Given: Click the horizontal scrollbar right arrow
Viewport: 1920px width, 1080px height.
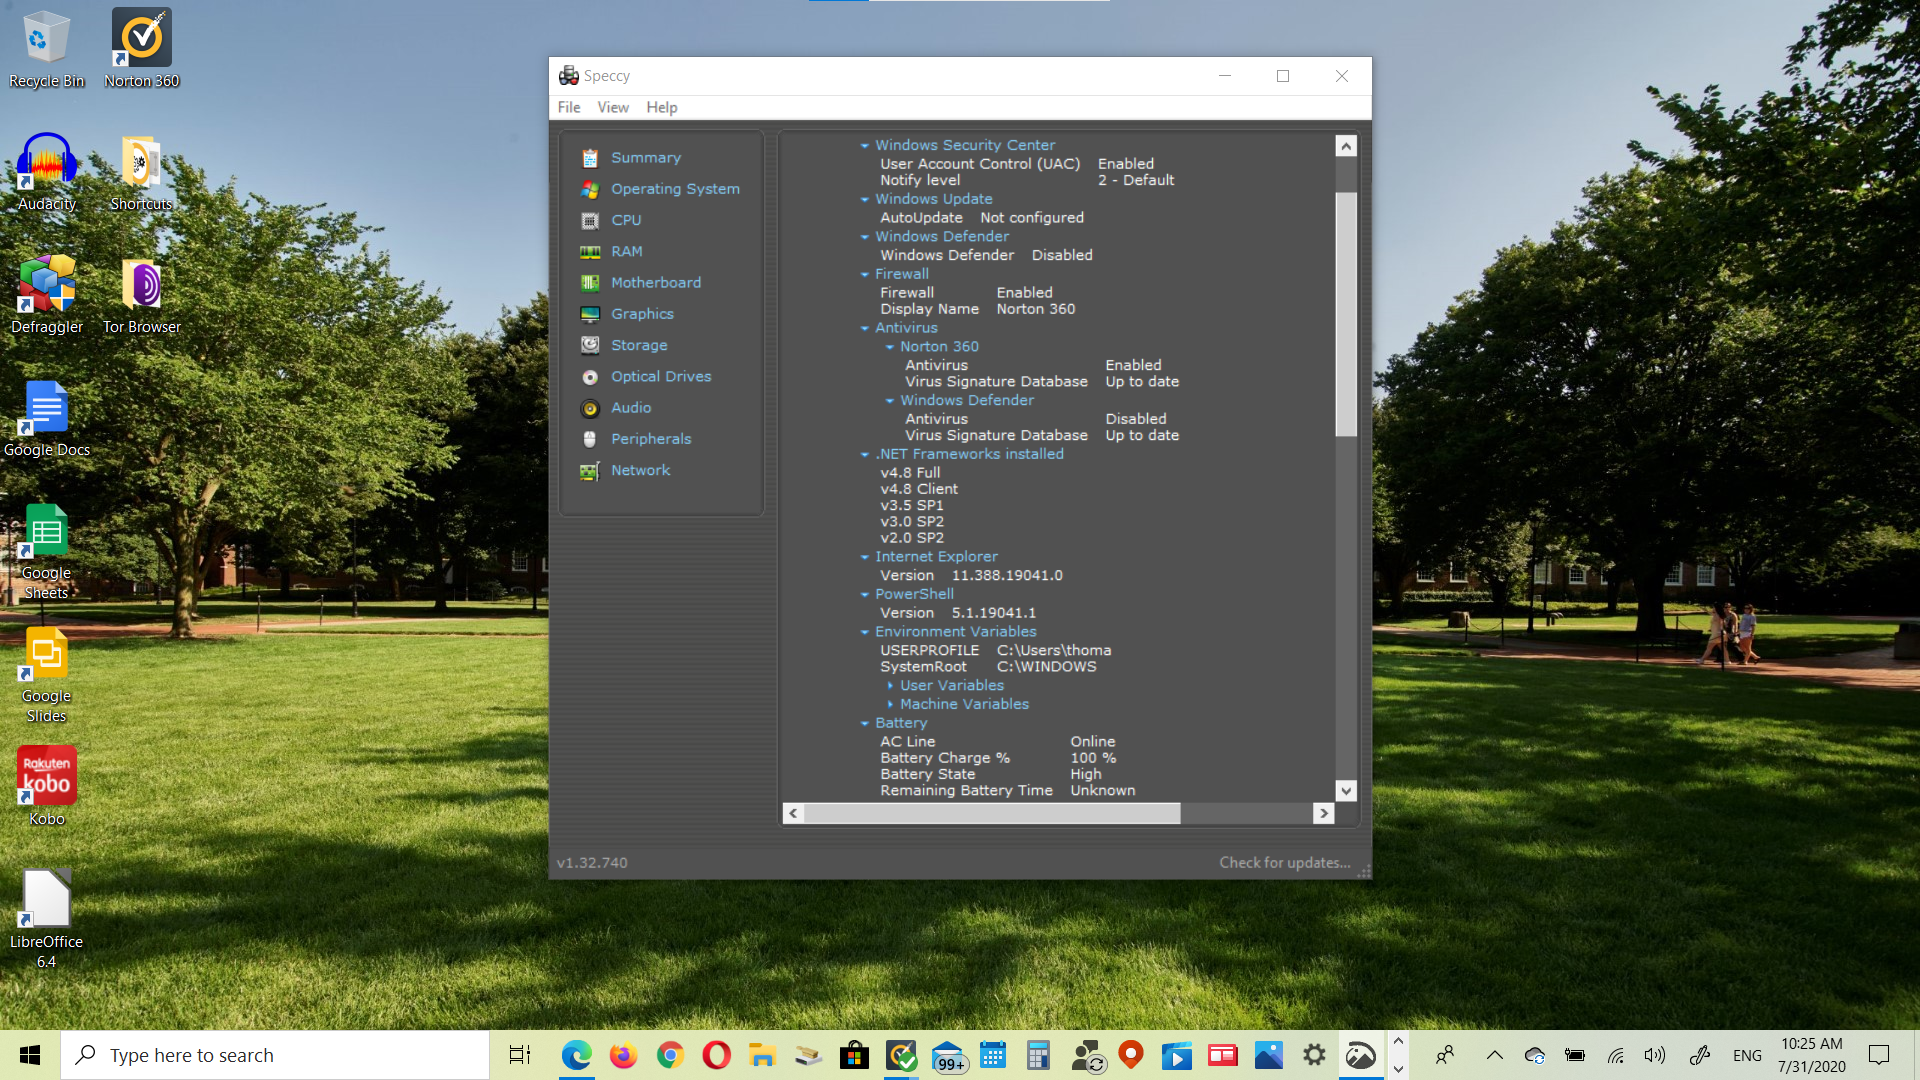Looking at the screenshot, I should [x=1324, y=814].
